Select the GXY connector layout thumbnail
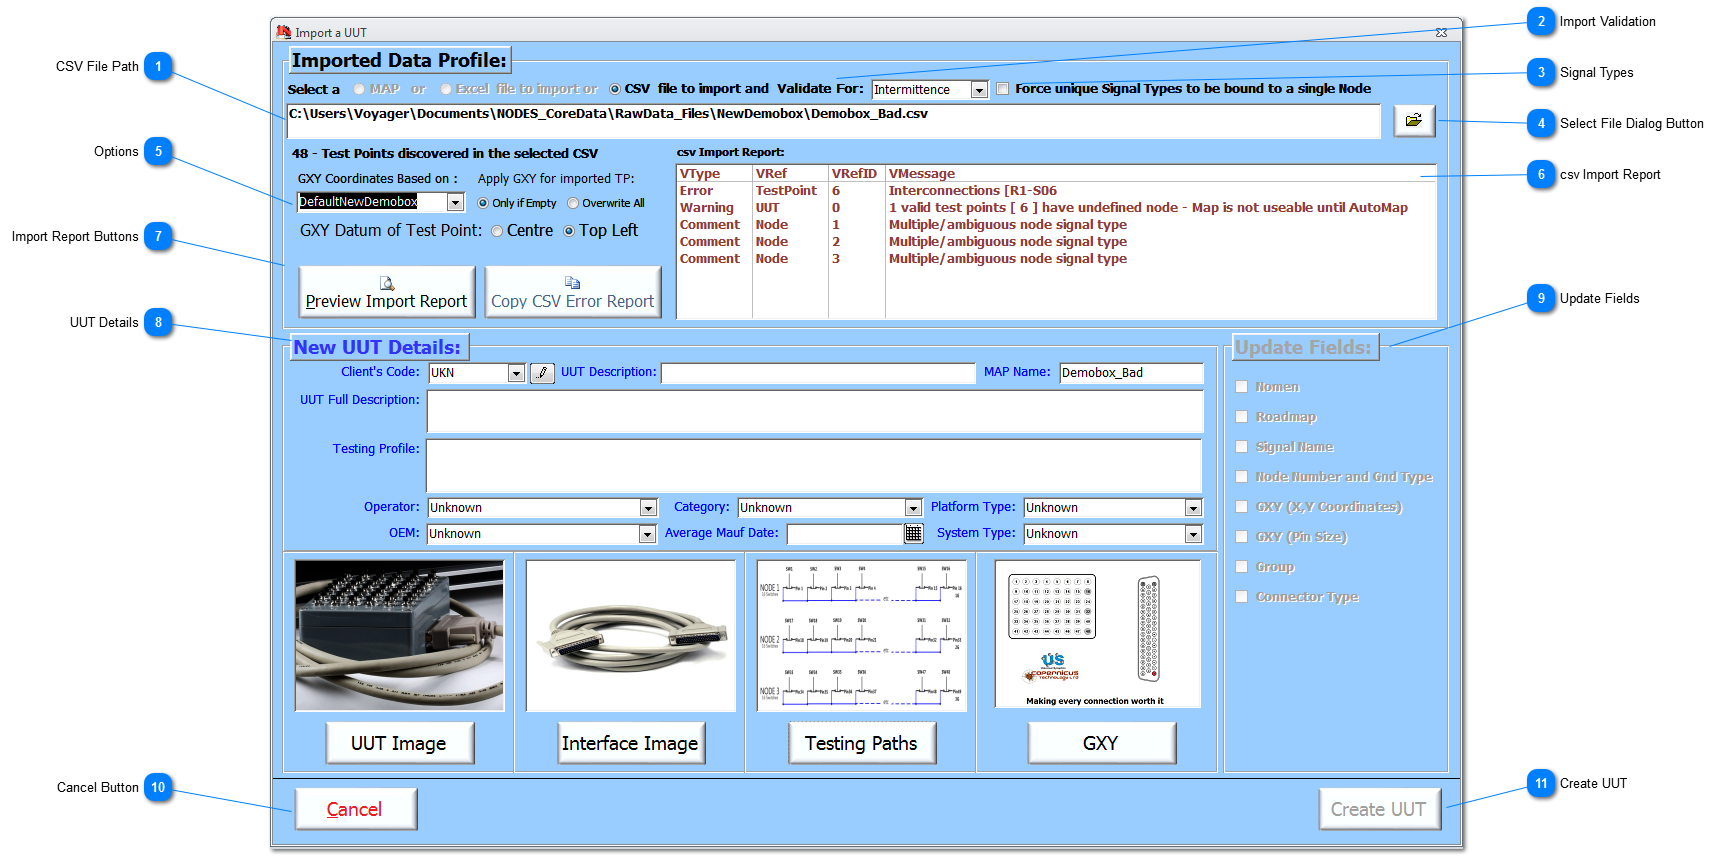Image resolution: width=1720 pixels, height=858 pixels. pyautogui.click(x=1098, y=634)
